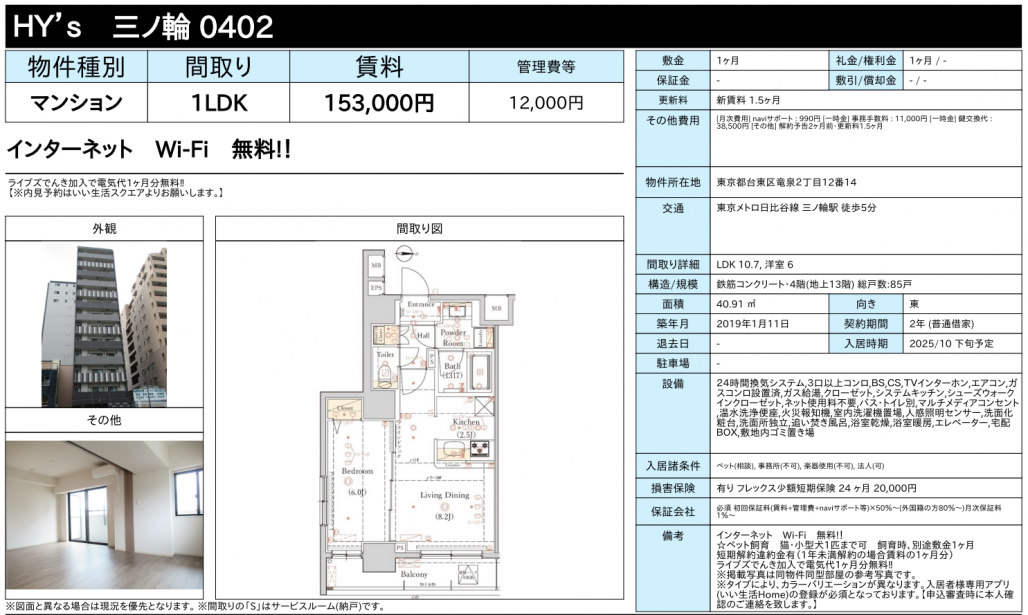
Task: Click the Bedroom label in floor plan
Action: pos(357,470)
